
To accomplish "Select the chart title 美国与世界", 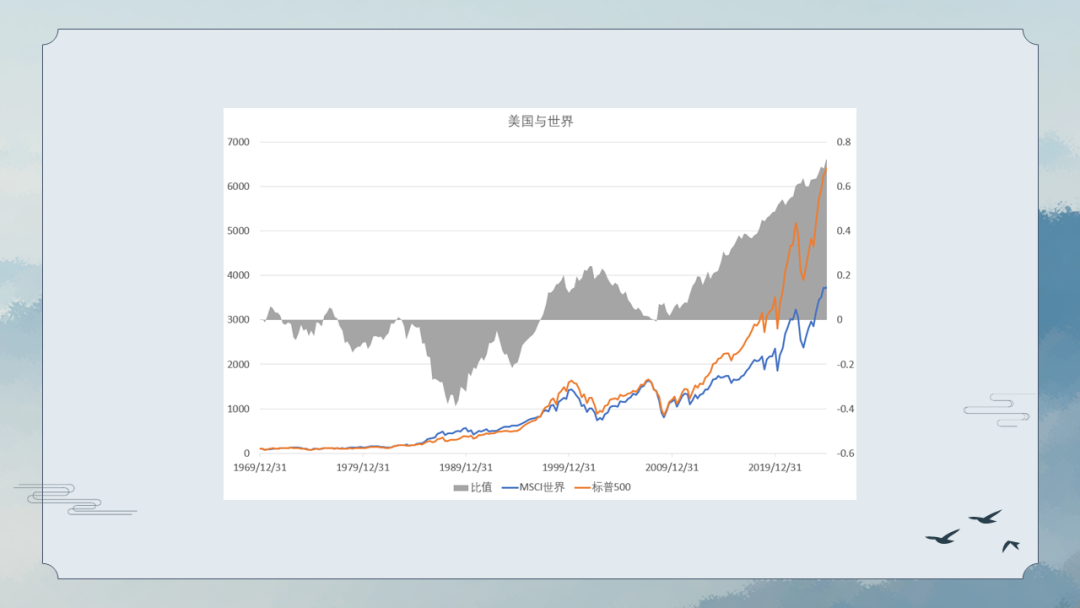I will point(541,121).
